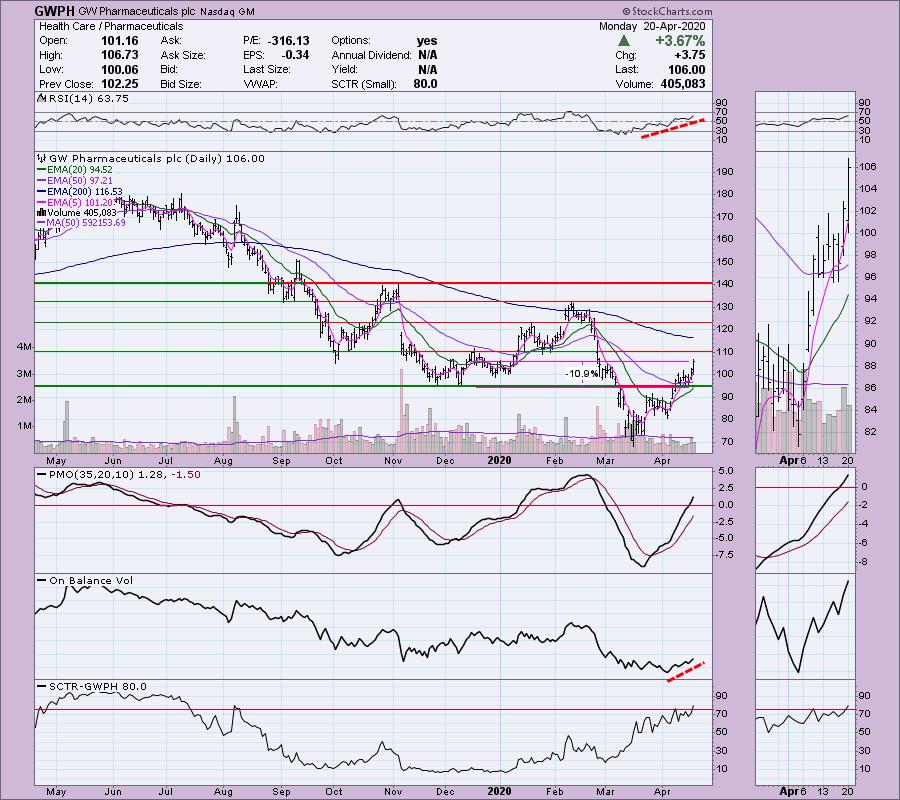Click the Annual Dividend label
Screen dimensions: 900x800
(x=371, y=55)
